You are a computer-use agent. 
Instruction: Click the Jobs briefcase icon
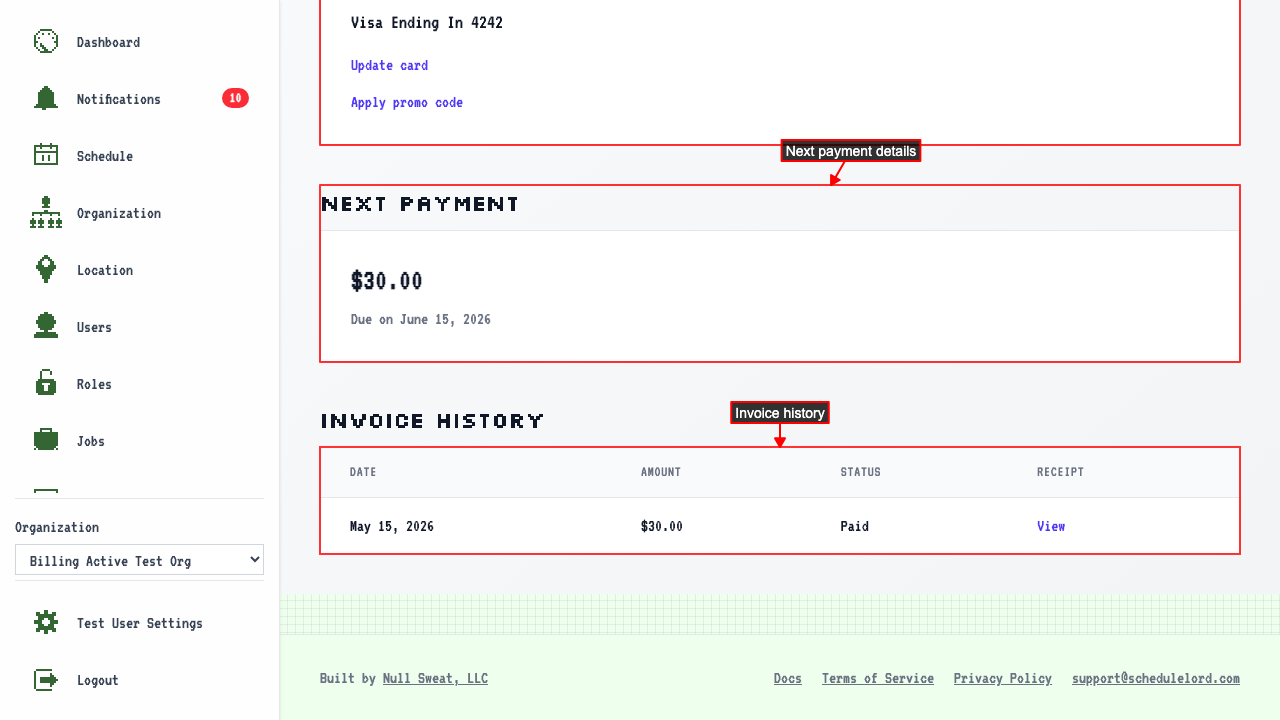[46, 440]
